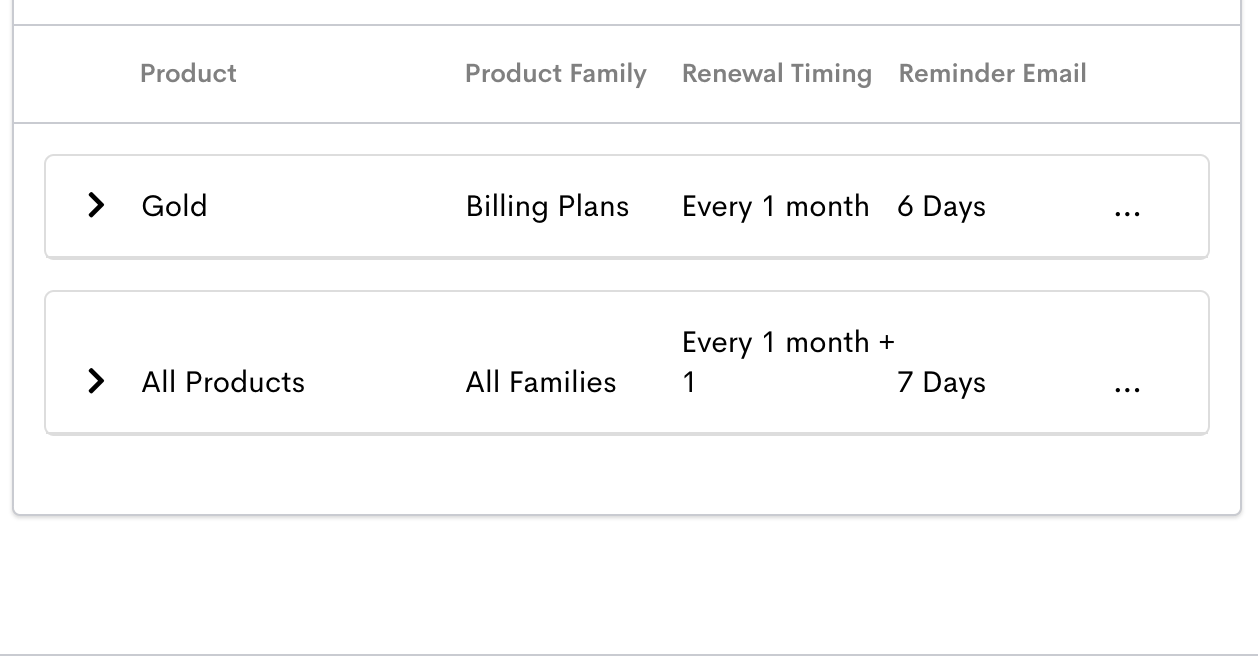Click the 7 Days reminder value
Image resolution: width=1258 pixels, height=668 pixels.
[942, 383]
